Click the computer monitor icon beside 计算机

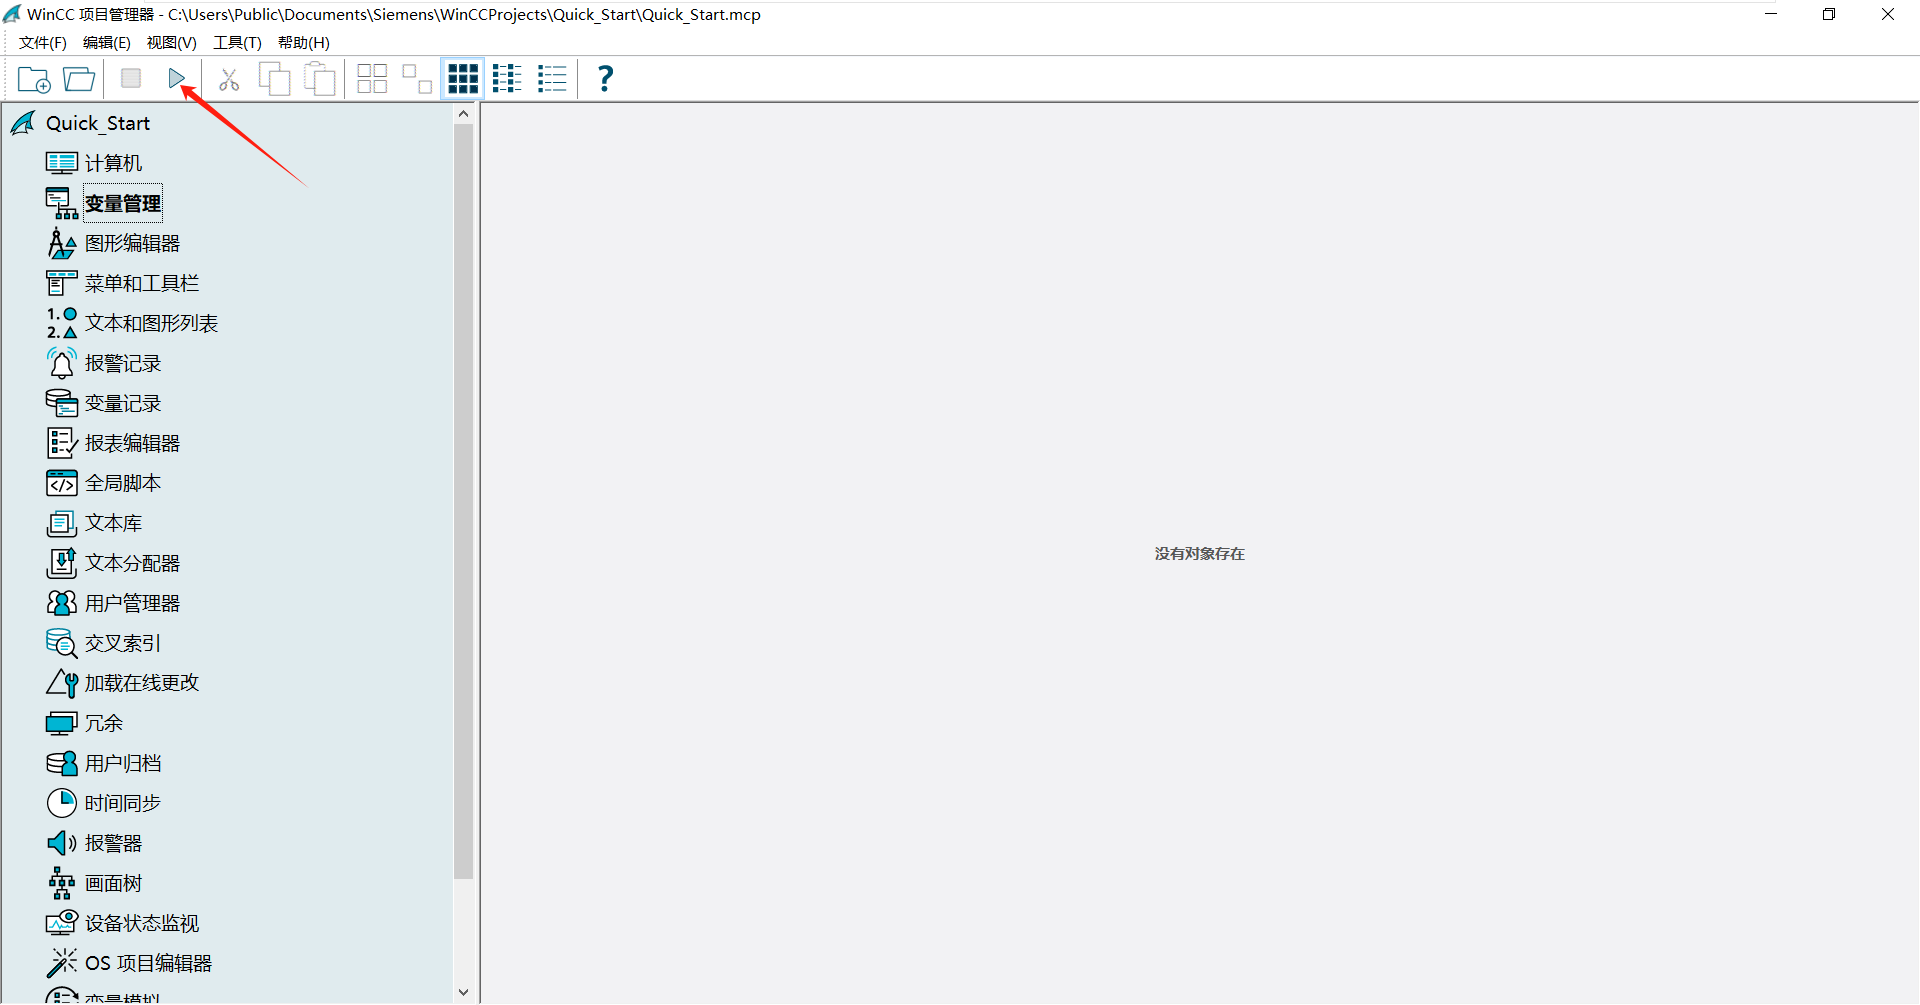point(62,163)
